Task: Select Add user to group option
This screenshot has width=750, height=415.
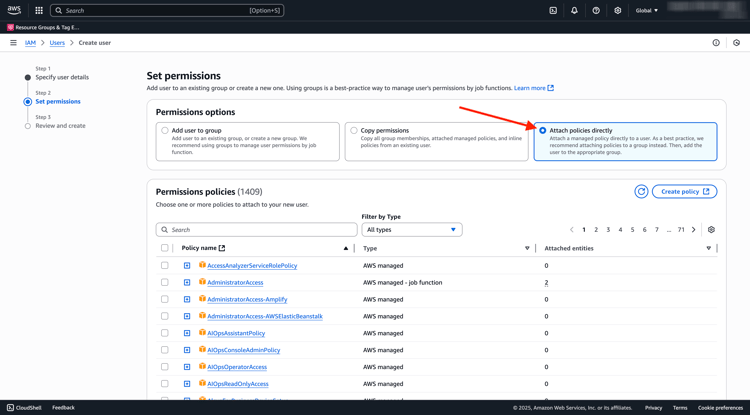Action: pyautogui.click(x=165, y=131)
